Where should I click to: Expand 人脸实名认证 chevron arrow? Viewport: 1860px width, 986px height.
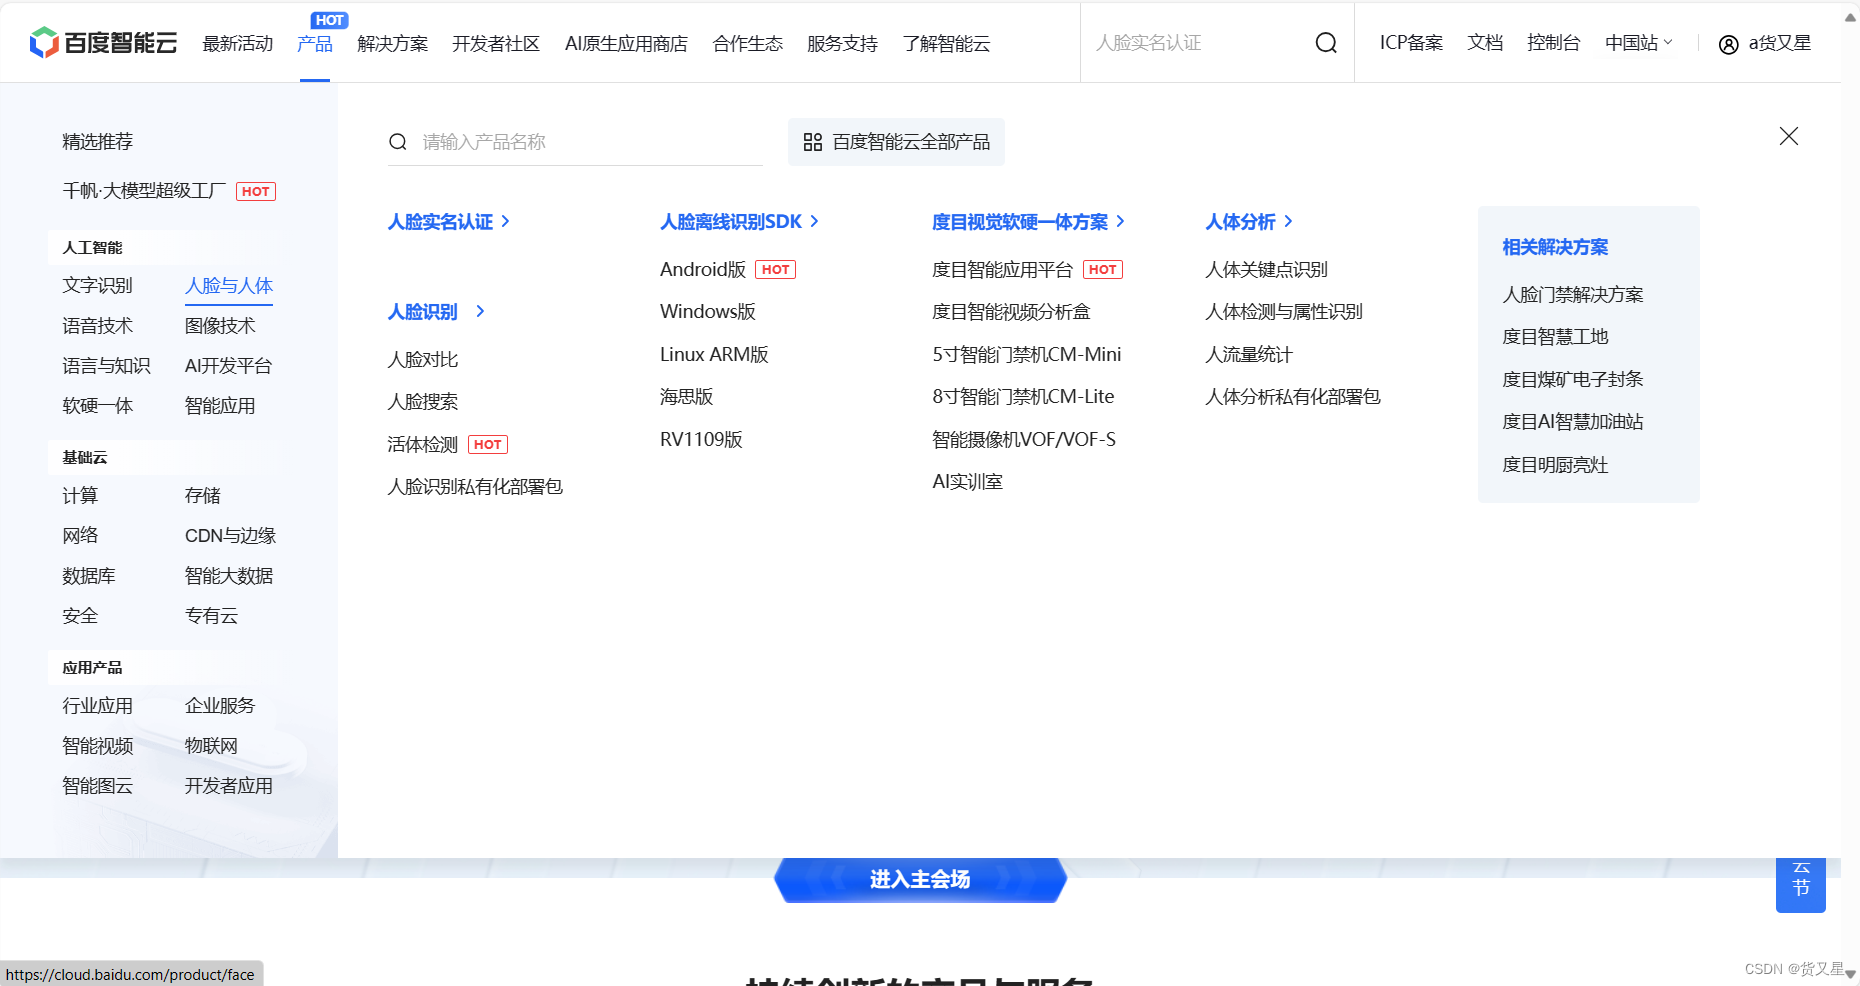tap(506, 221)
